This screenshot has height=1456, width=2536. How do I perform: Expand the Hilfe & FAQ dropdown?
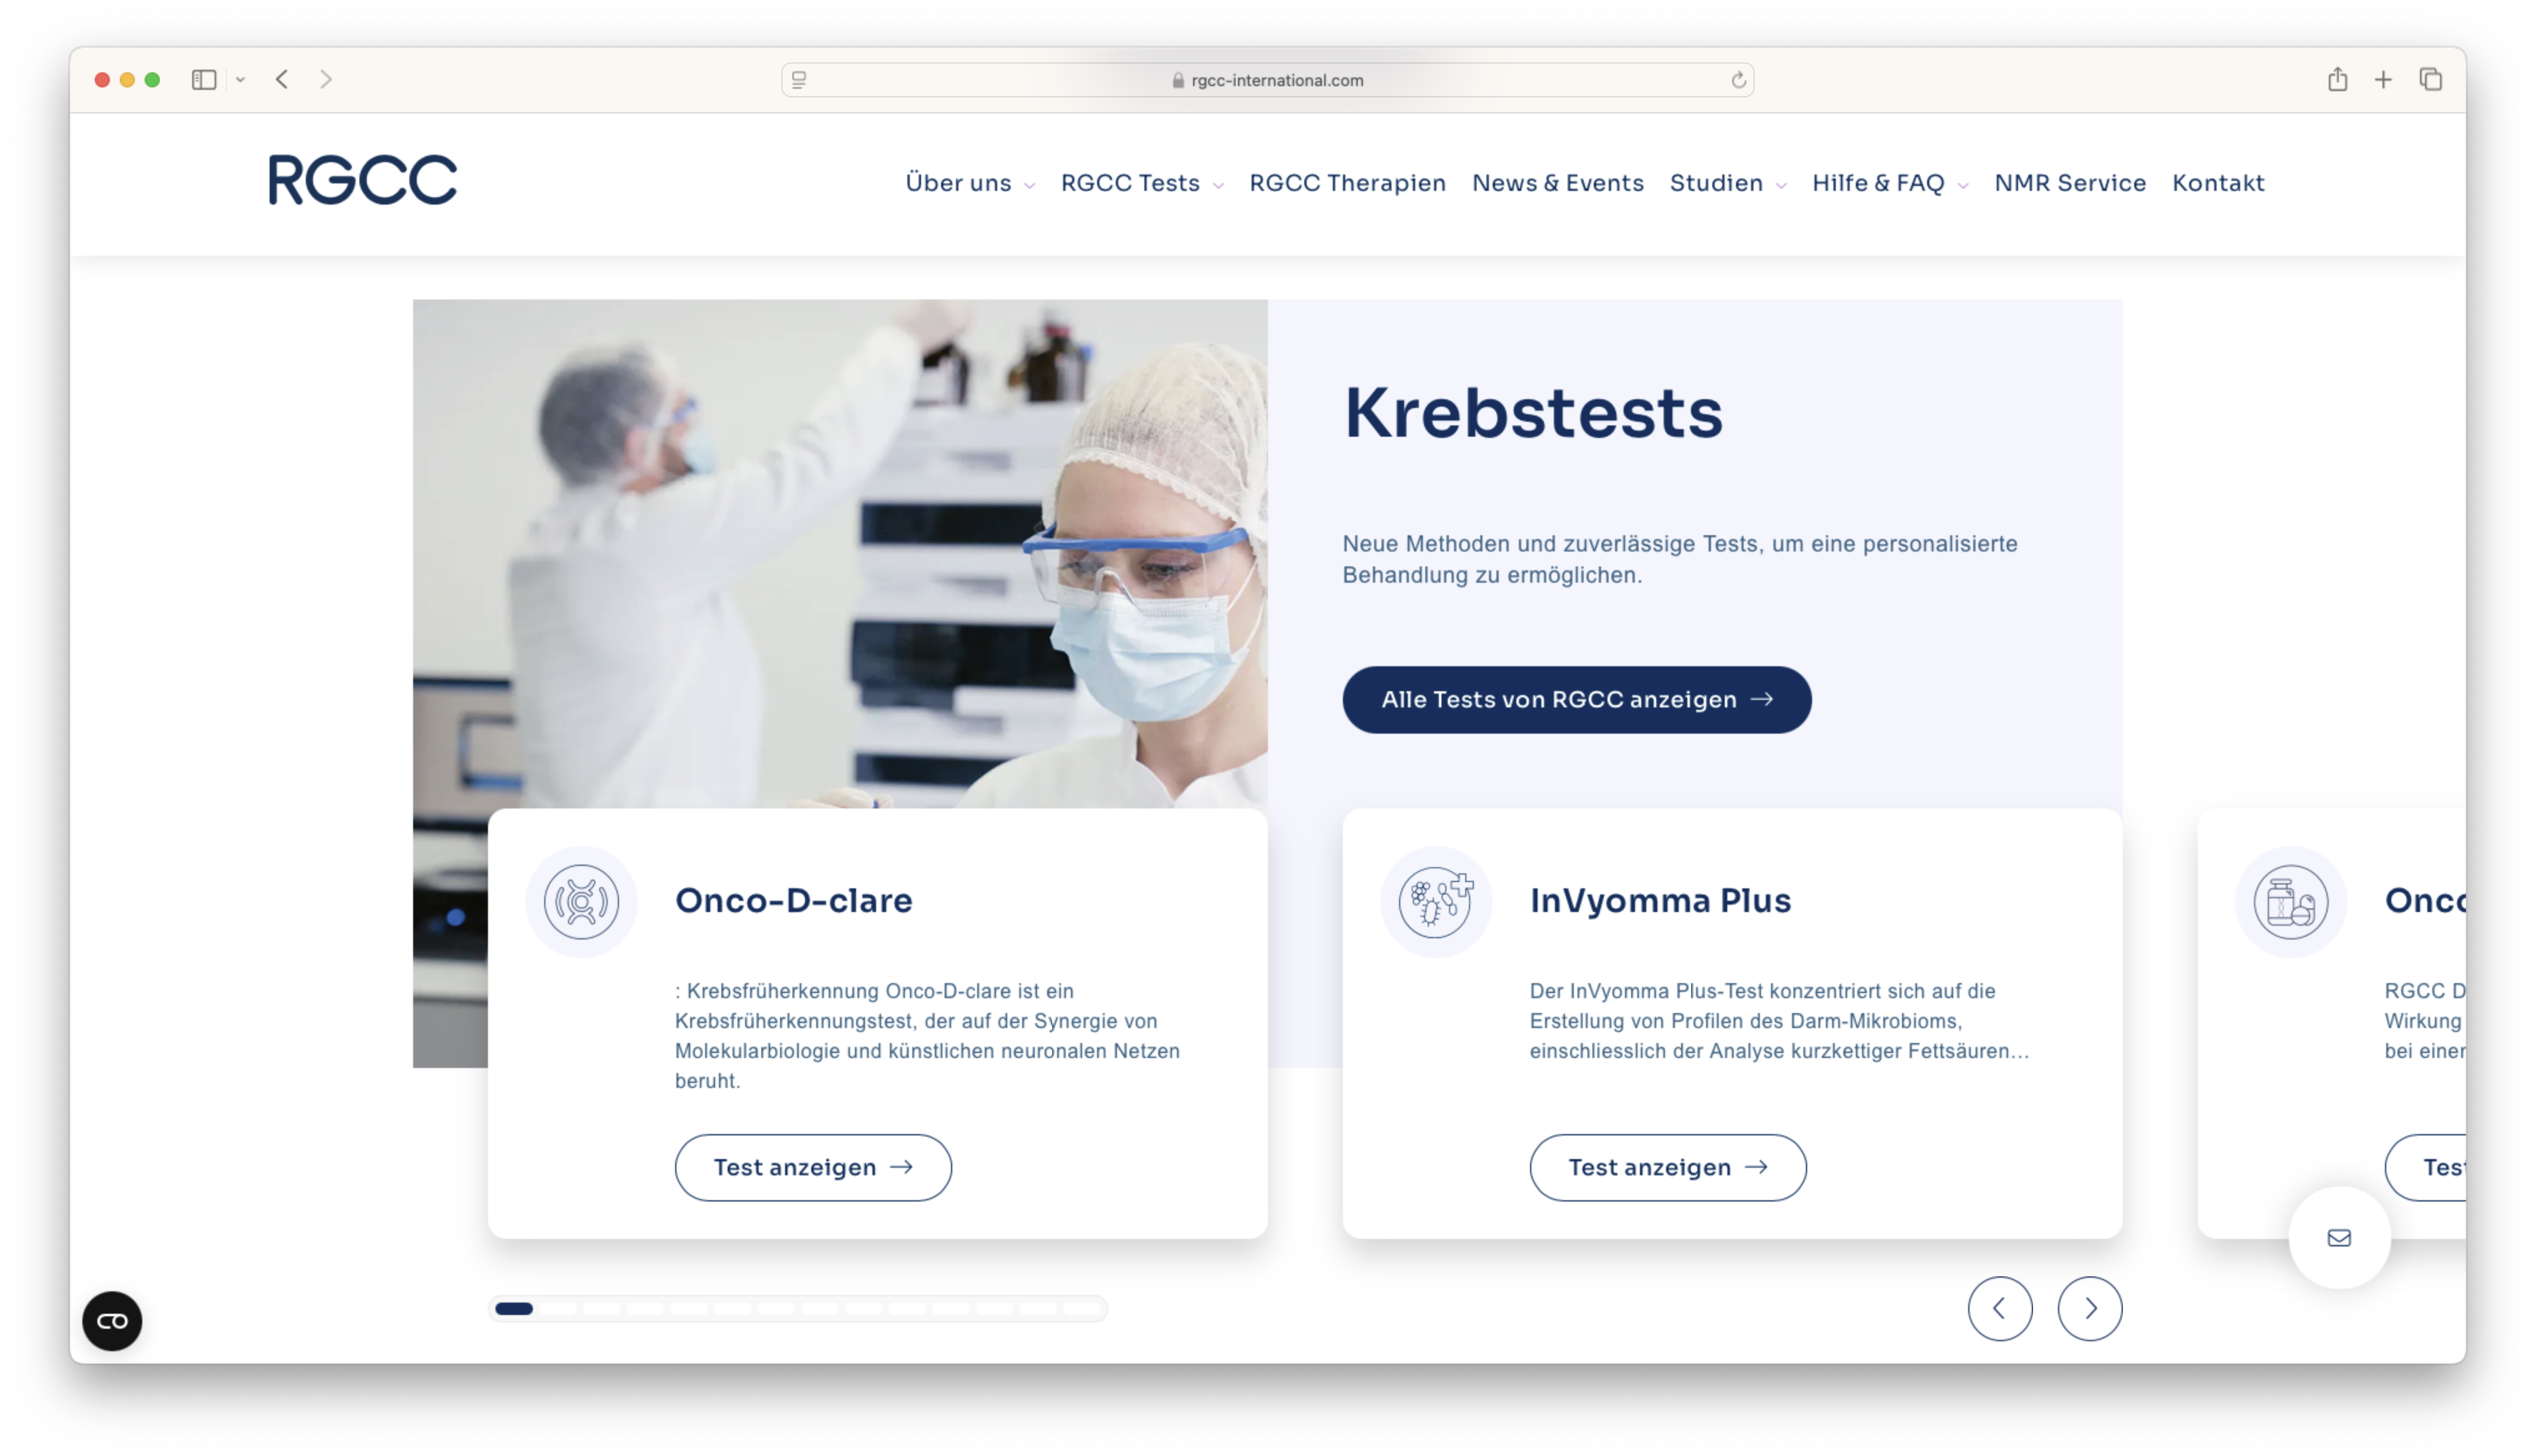[x=1889, y=183]
